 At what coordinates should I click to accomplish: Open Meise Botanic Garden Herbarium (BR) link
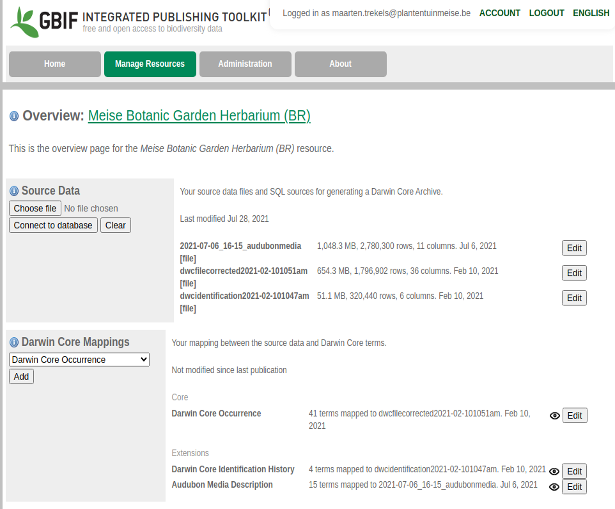point(199,116)
